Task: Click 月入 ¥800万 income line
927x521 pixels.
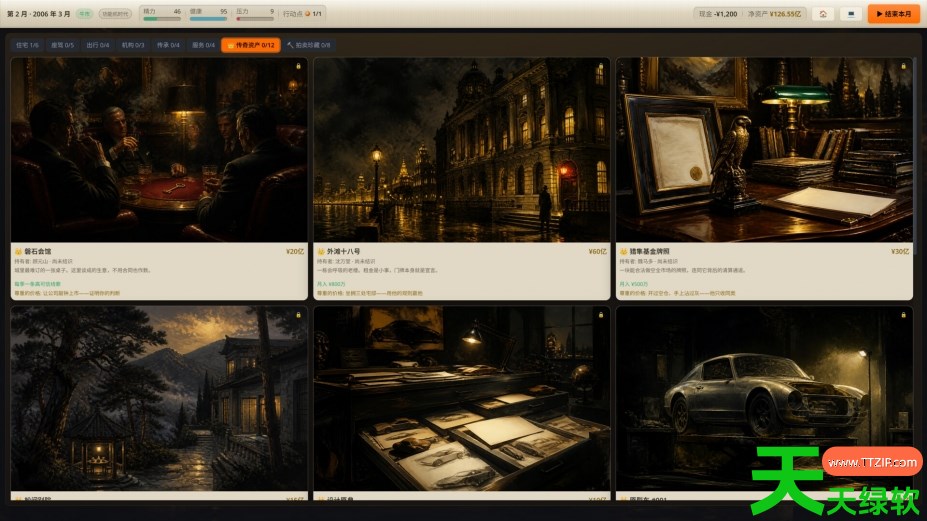Action: coord(331,284)
